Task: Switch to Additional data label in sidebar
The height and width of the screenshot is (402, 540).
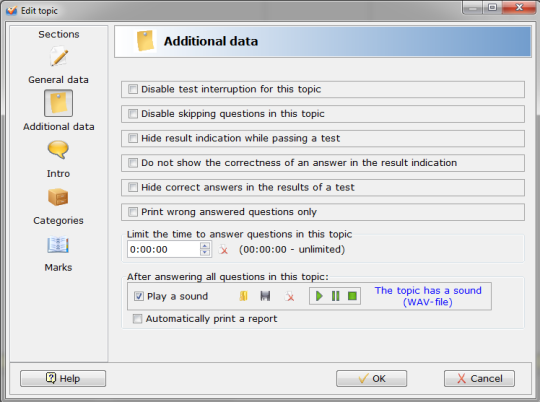Action: (x=59, y=126)
